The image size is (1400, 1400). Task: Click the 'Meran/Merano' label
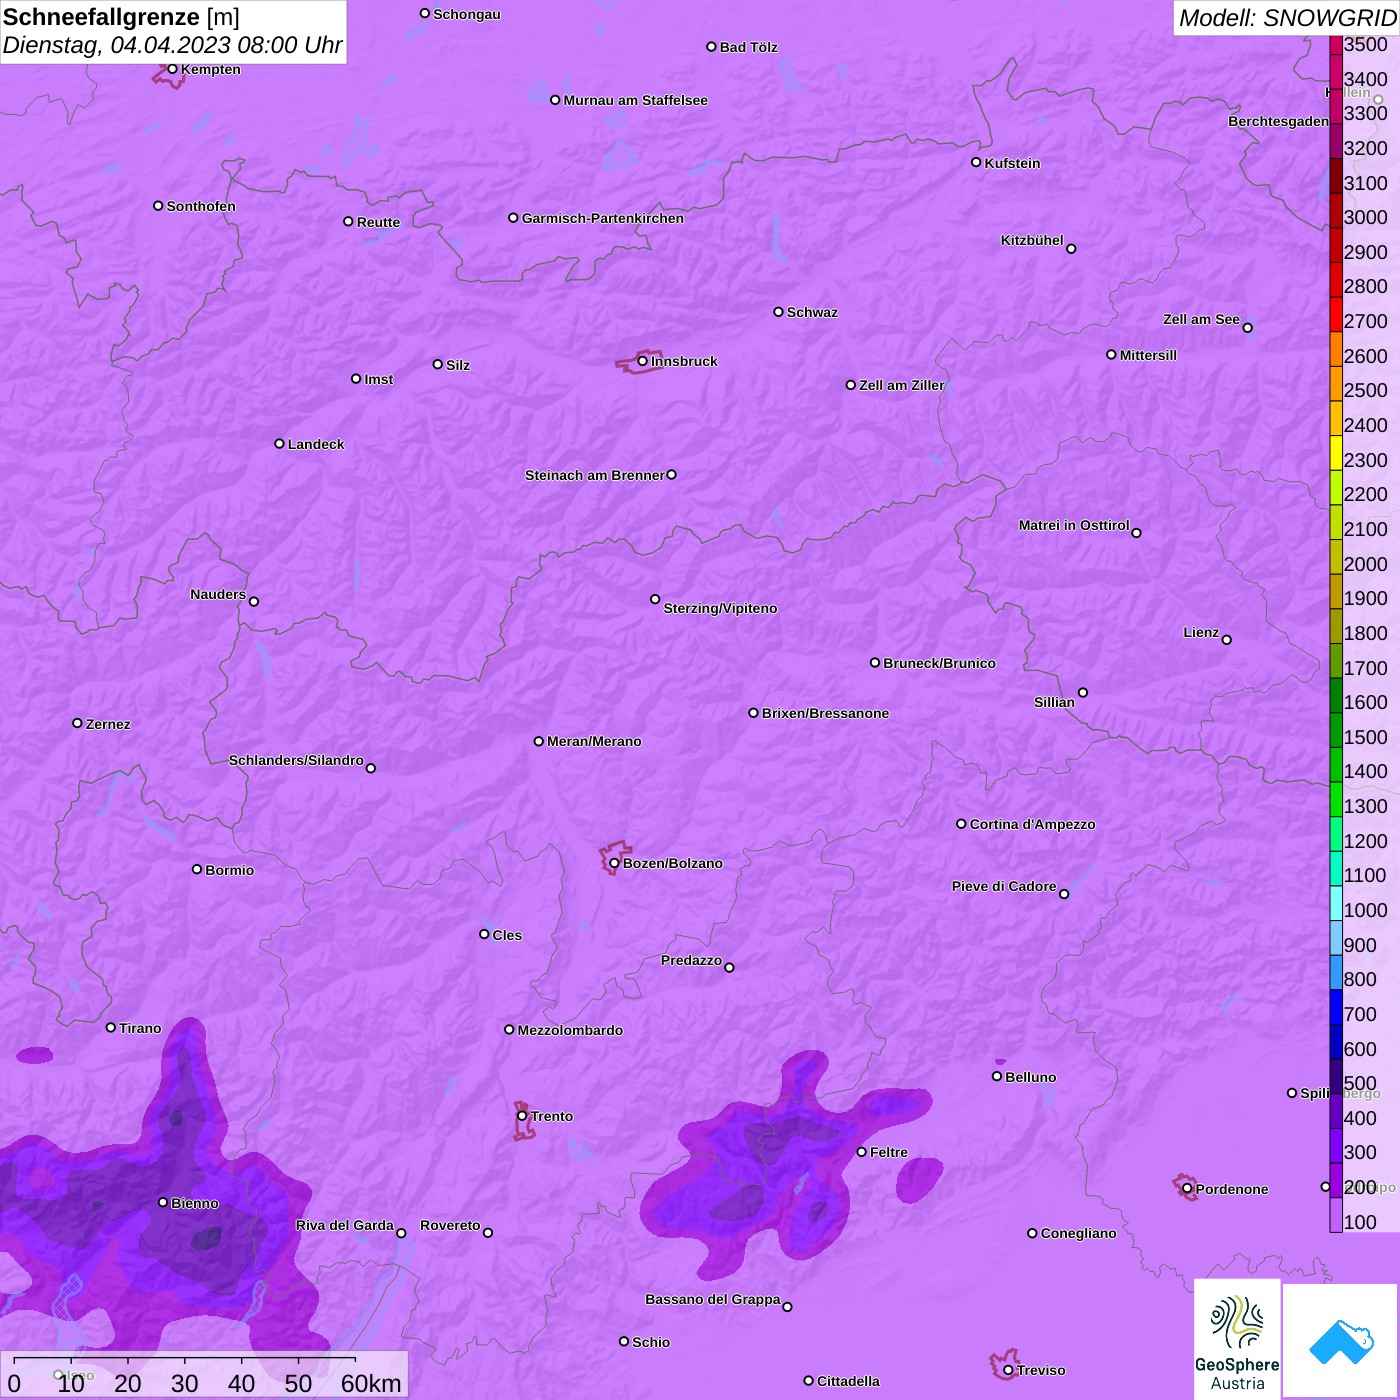[594, 741]
